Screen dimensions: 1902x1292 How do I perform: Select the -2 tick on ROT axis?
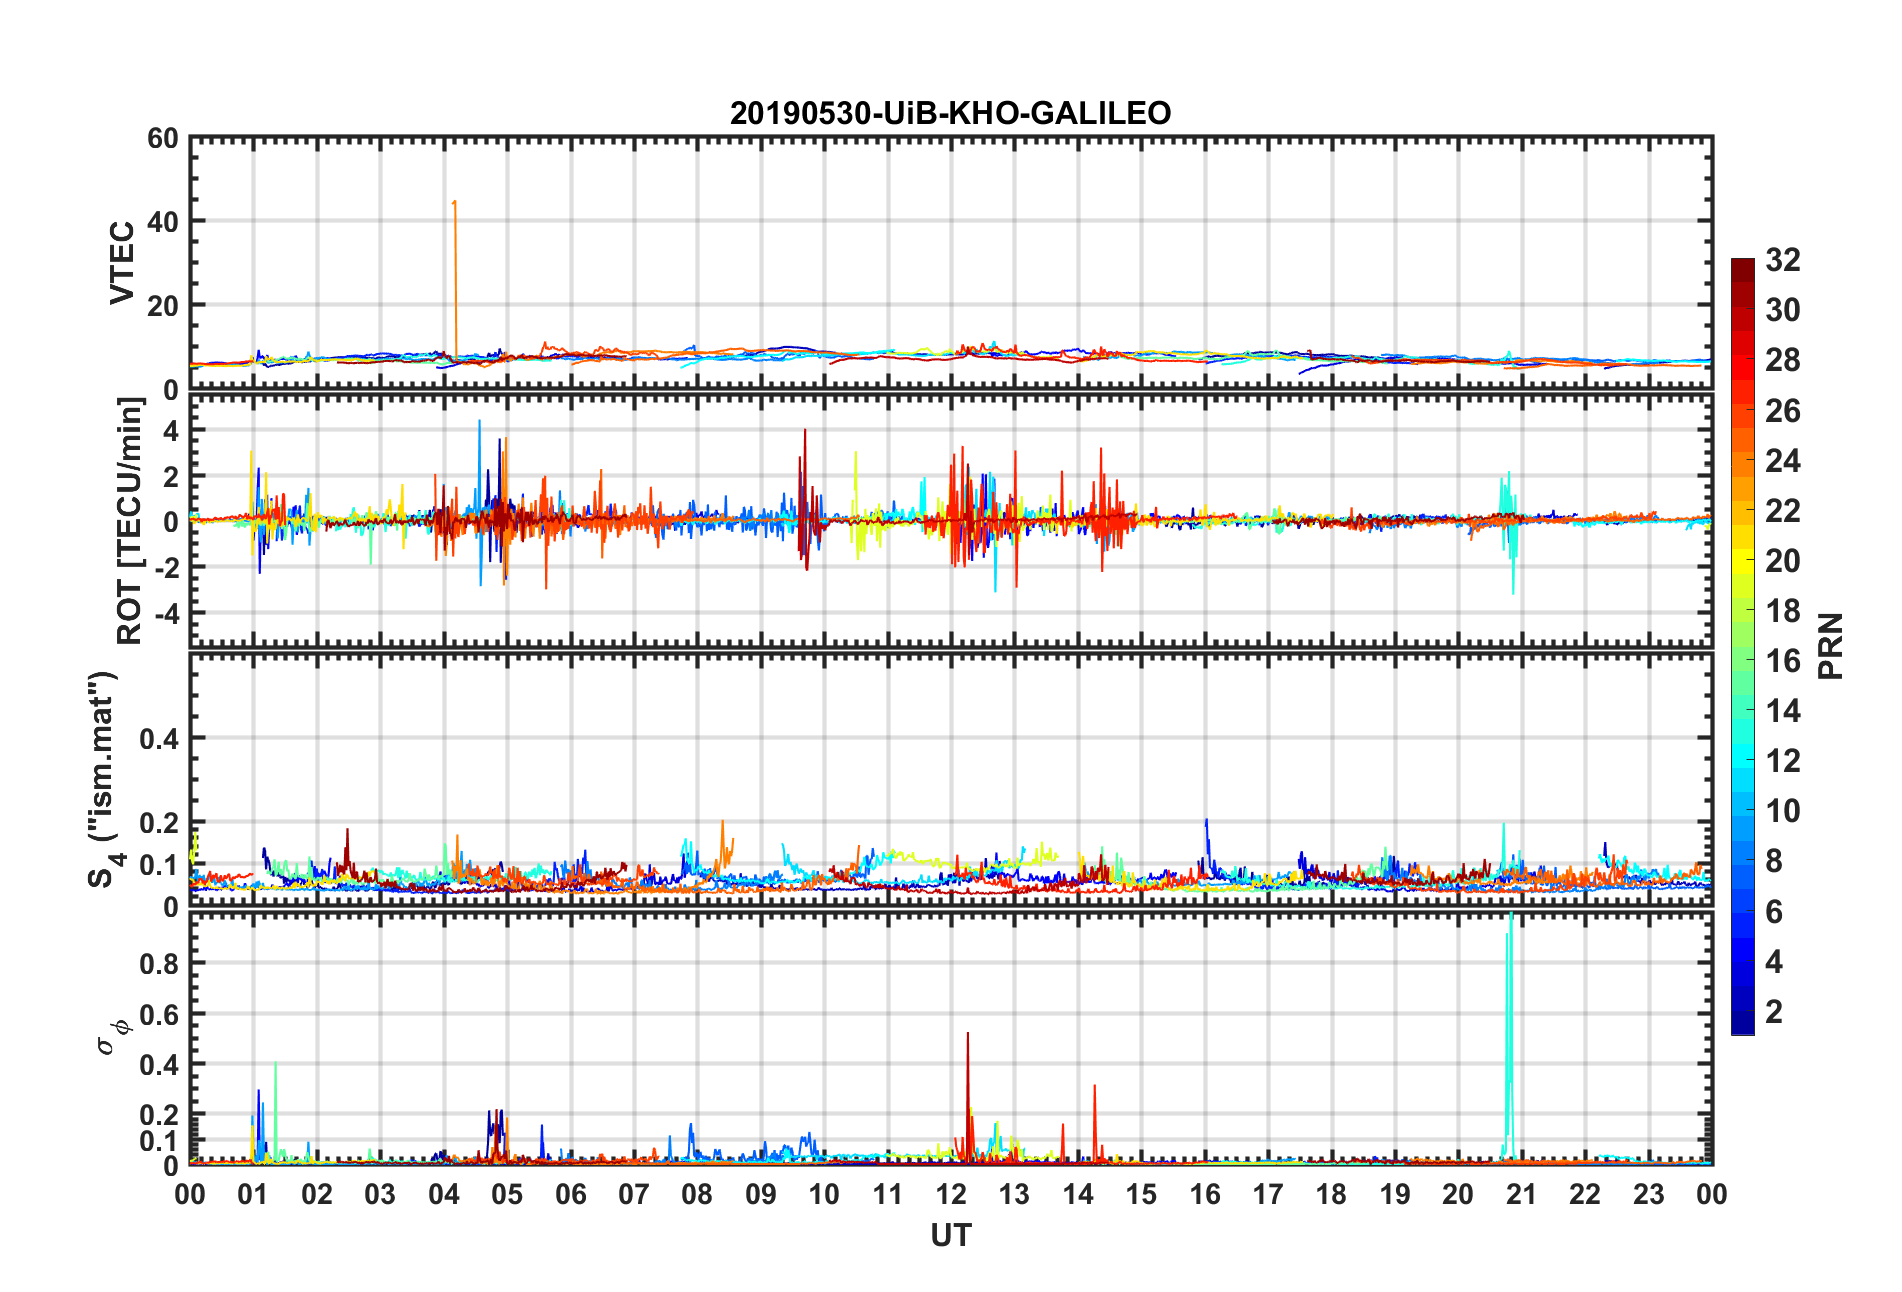[x=165, y=567]
